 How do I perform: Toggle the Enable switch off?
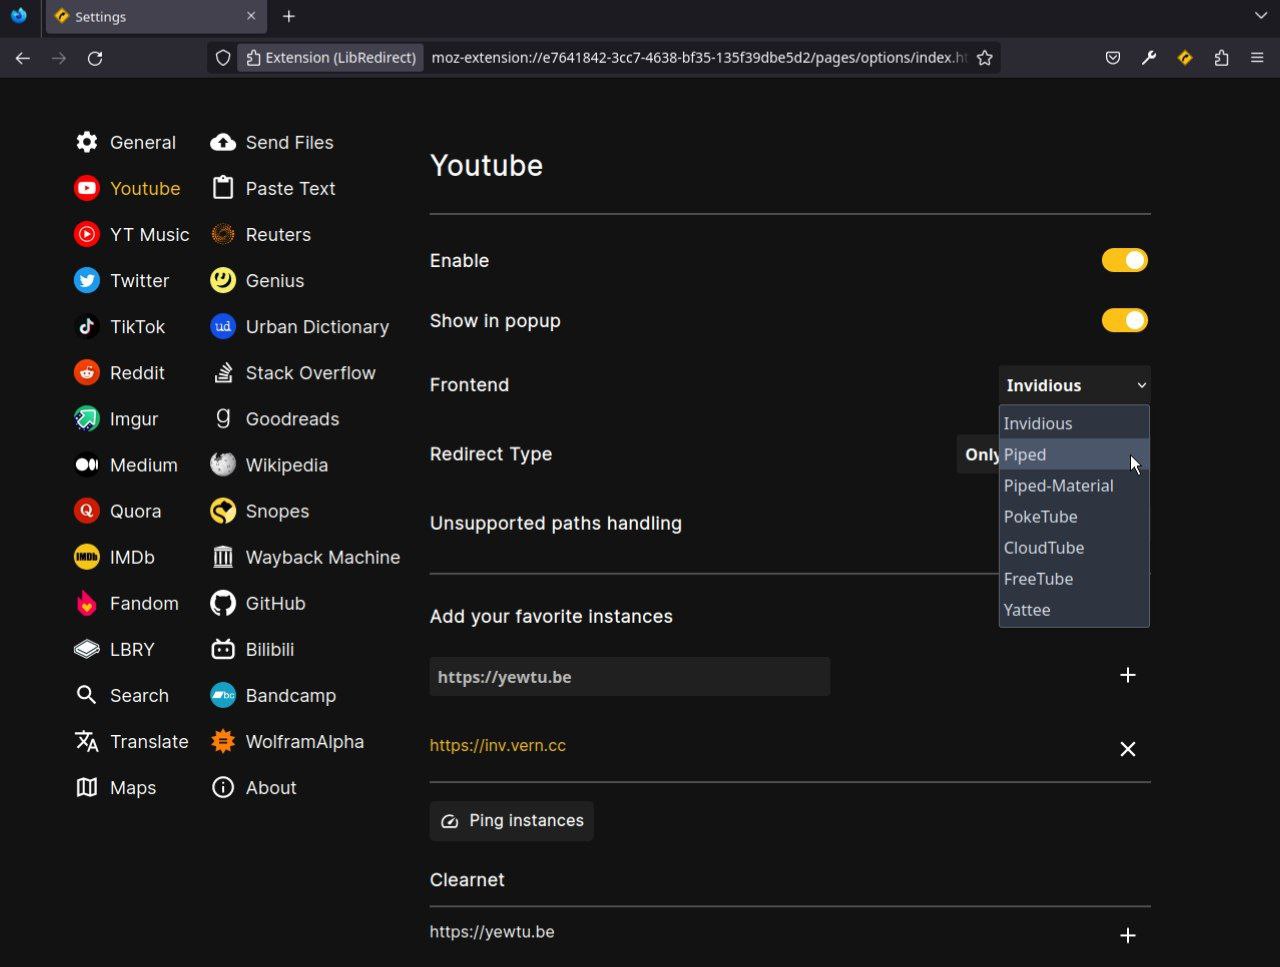coord(1125,260)
